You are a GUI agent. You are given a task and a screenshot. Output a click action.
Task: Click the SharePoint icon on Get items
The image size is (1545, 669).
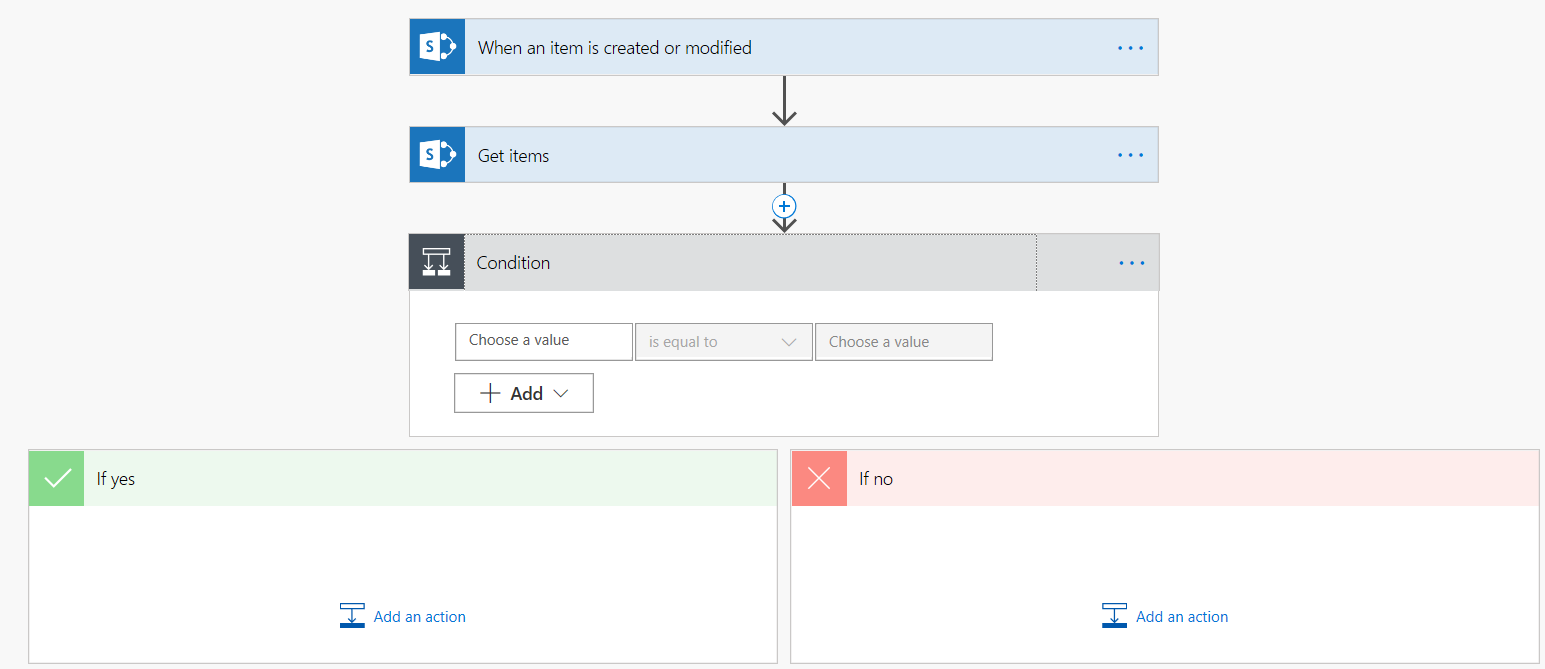point(436,154)
